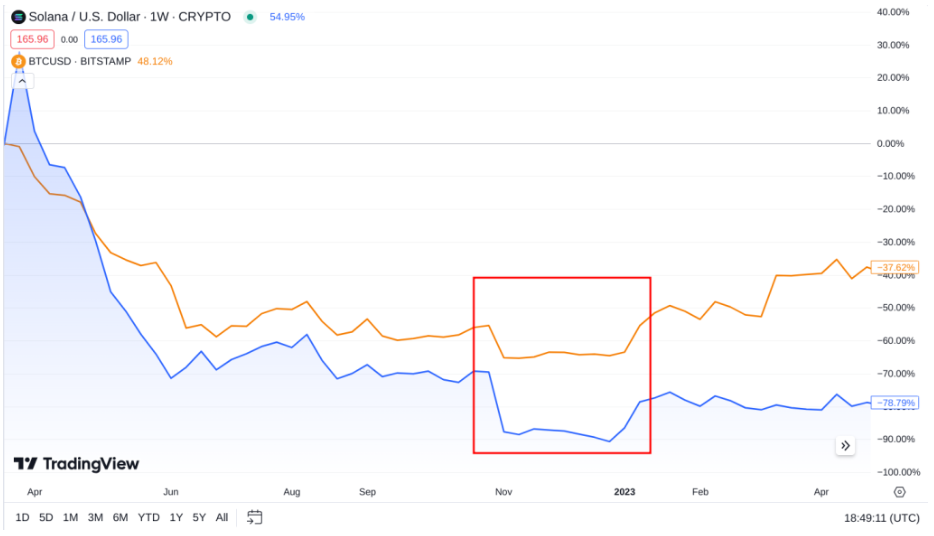
Task: Click the blue -78.79% price label
Action: click(895, 403)
